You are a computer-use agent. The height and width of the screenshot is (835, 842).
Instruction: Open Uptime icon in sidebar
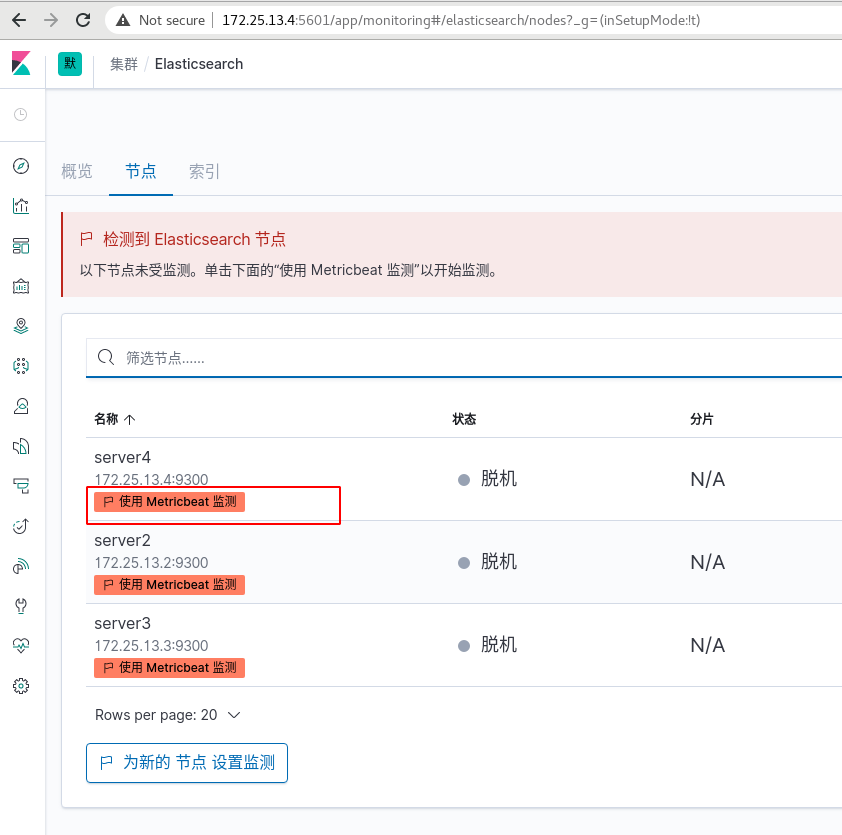(21, 526)
